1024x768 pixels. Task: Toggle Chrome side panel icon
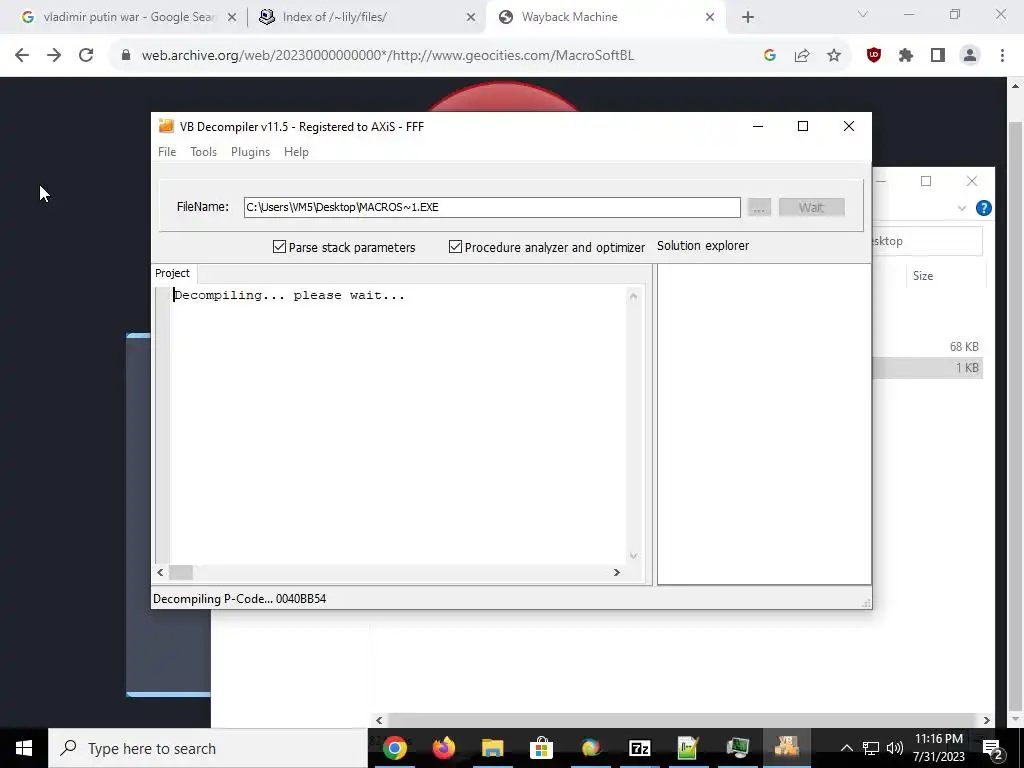coord(938,56)
